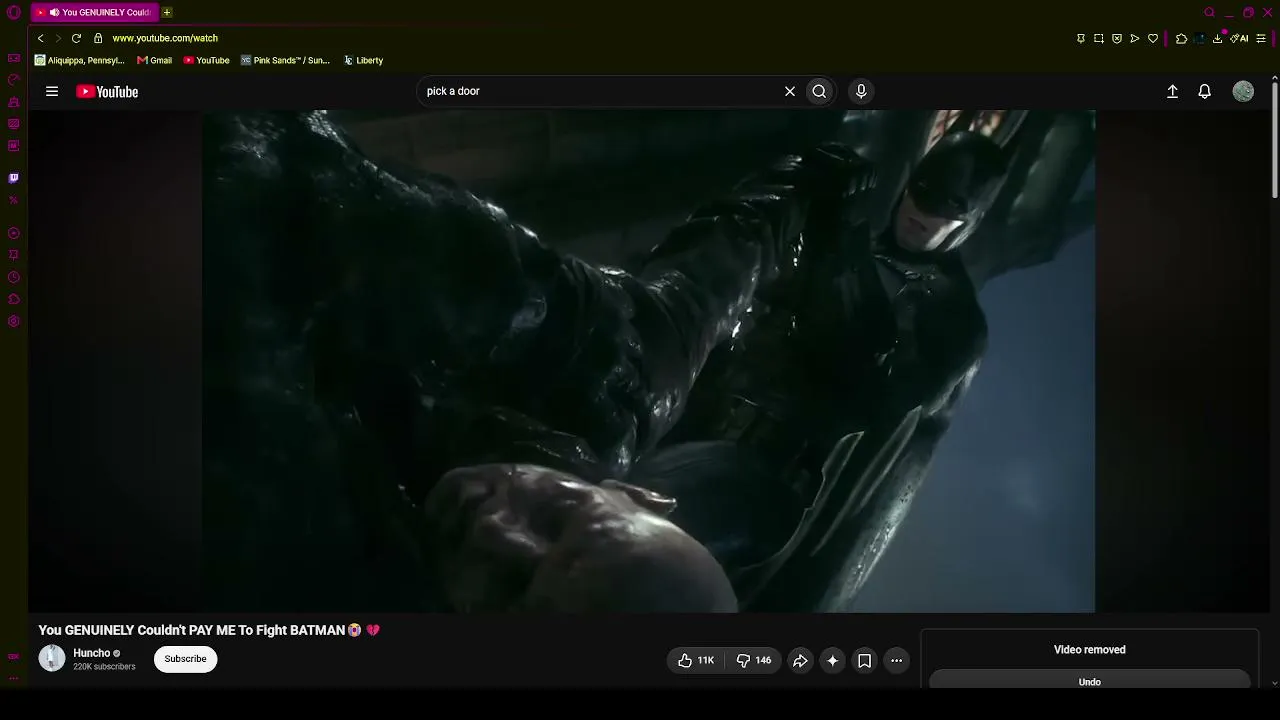Image resolution: width=1280 pixels, height=720 pixels.
Task: Open the Opera player arrow icon in the toolbar
Action: (x=1135, y=38)
